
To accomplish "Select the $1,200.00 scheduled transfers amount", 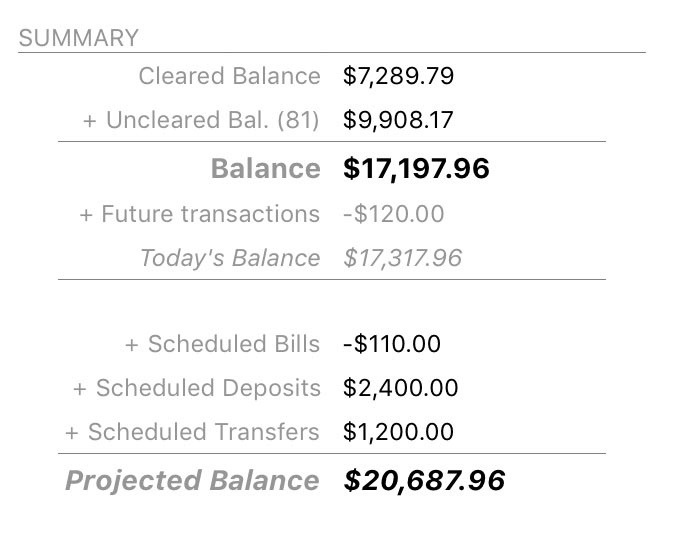I will click(398, 432).
